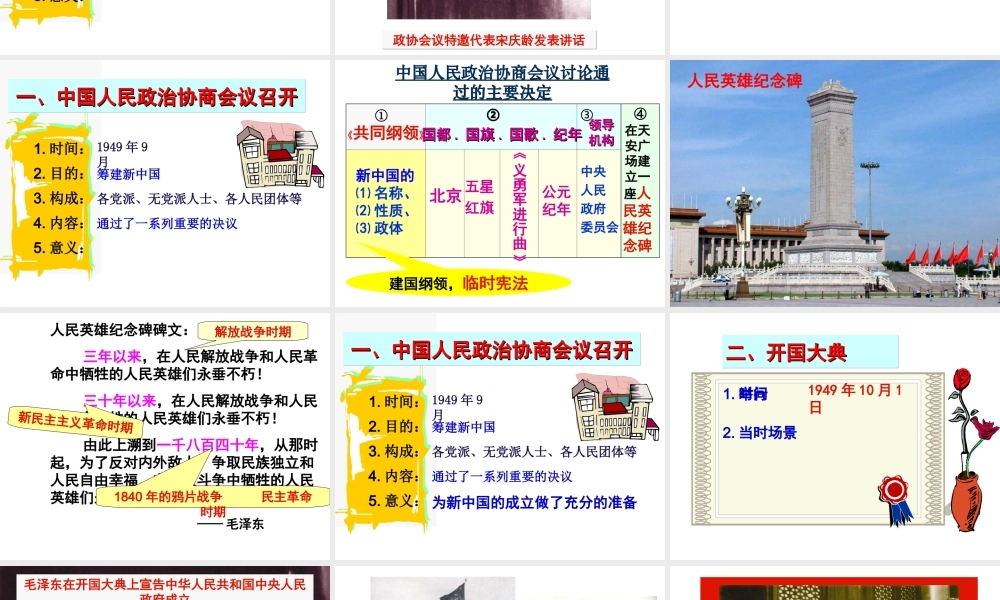Click the 新民主主义革命时期 callout bubble
This screenshot has height=600, width=1000.
[x=75, y=421]
